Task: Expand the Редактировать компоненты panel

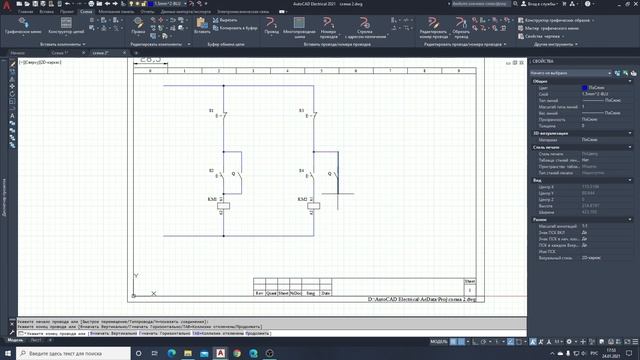Action: click(x=160, y=44)
